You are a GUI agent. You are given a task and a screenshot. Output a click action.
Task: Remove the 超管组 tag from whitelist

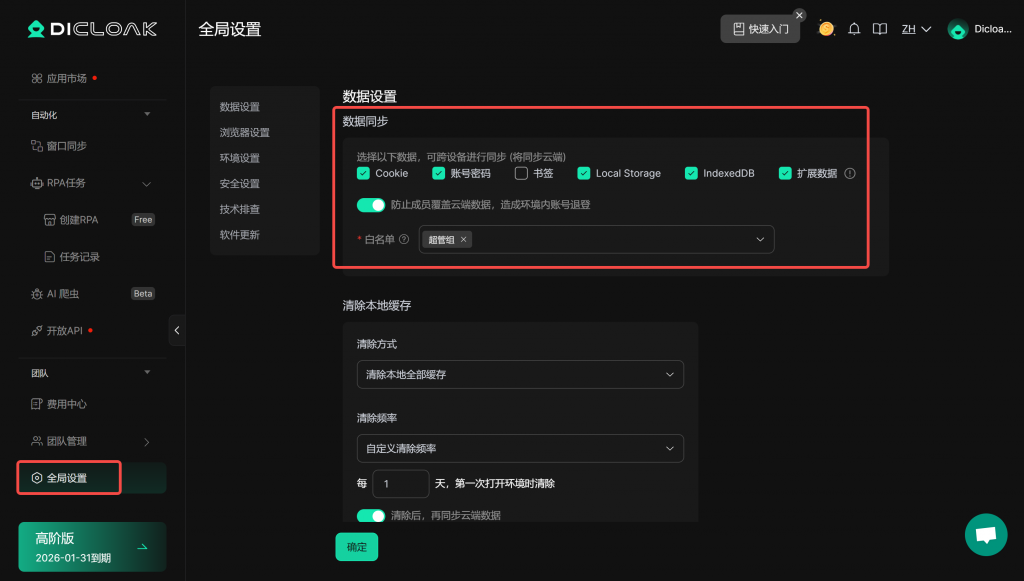point(463,240)
